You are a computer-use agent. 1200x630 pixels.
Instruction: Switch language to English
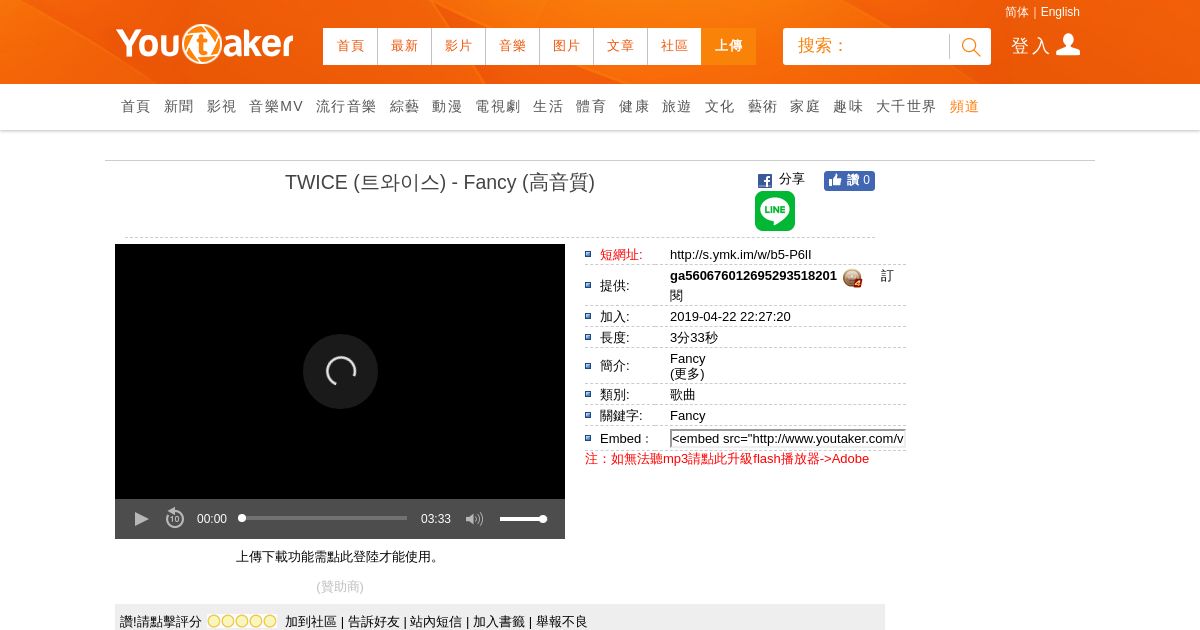tap(1060, 12)
